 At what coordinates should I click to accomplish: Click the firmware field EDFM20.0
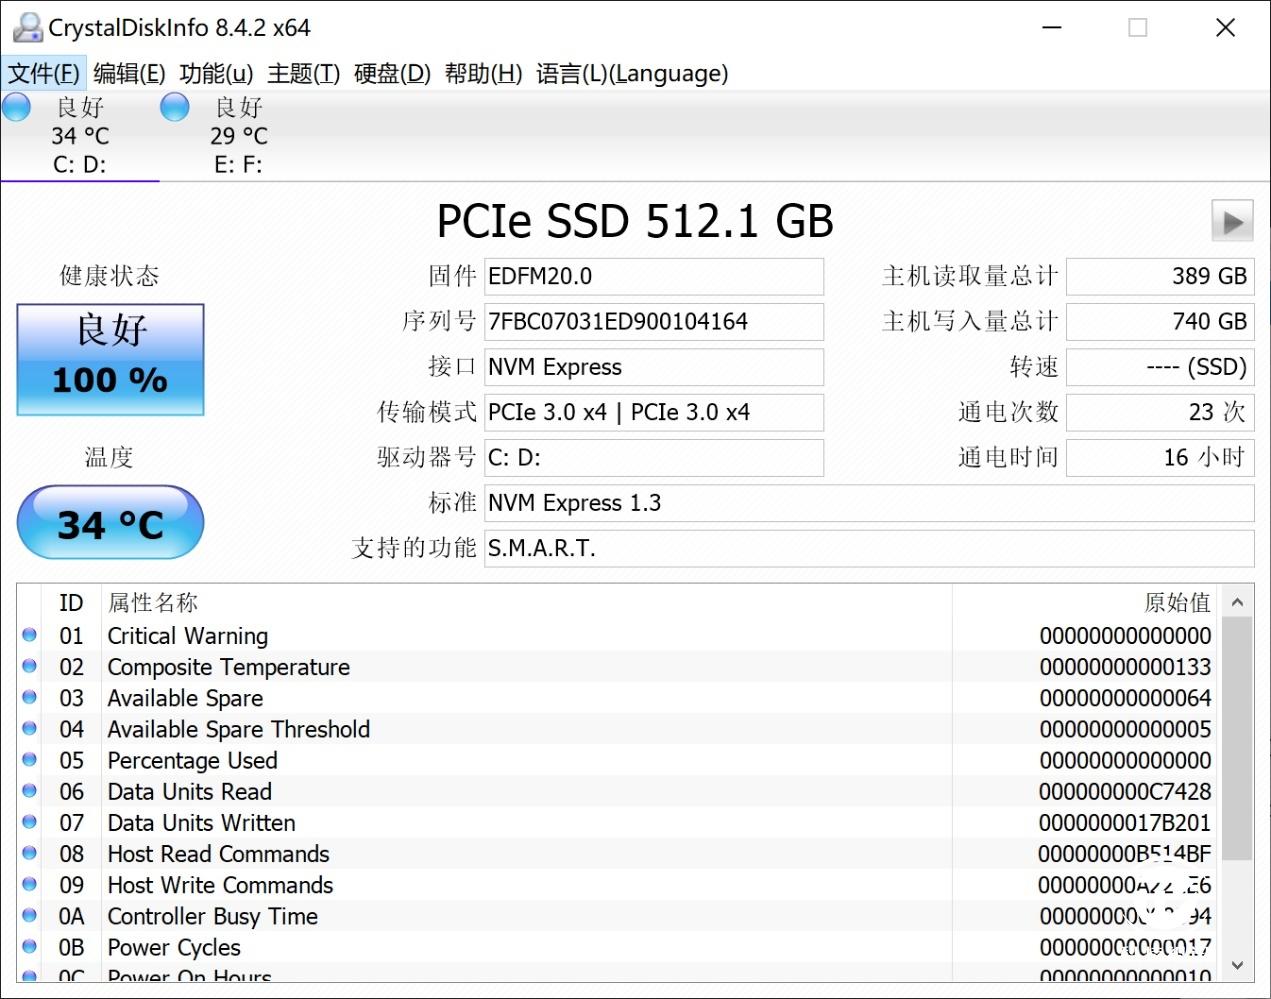point(654,276)
